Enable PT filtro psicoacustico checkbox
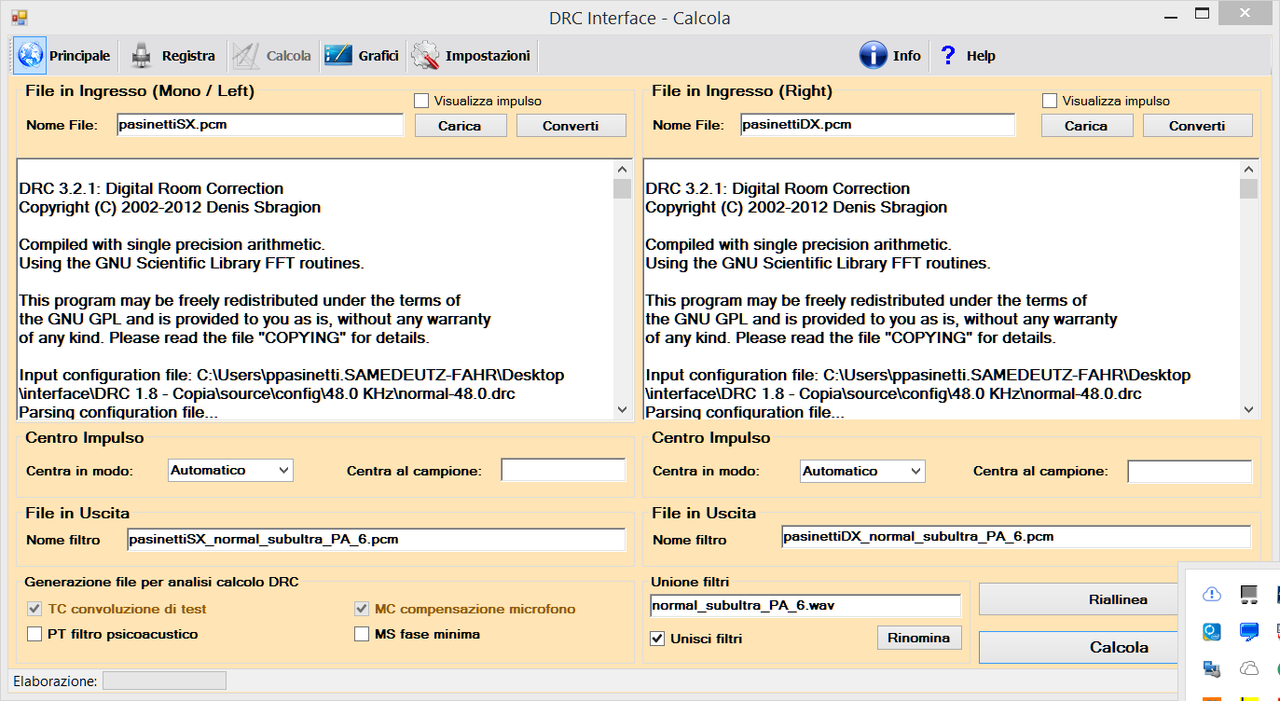1280x701 pixels. 35,634
